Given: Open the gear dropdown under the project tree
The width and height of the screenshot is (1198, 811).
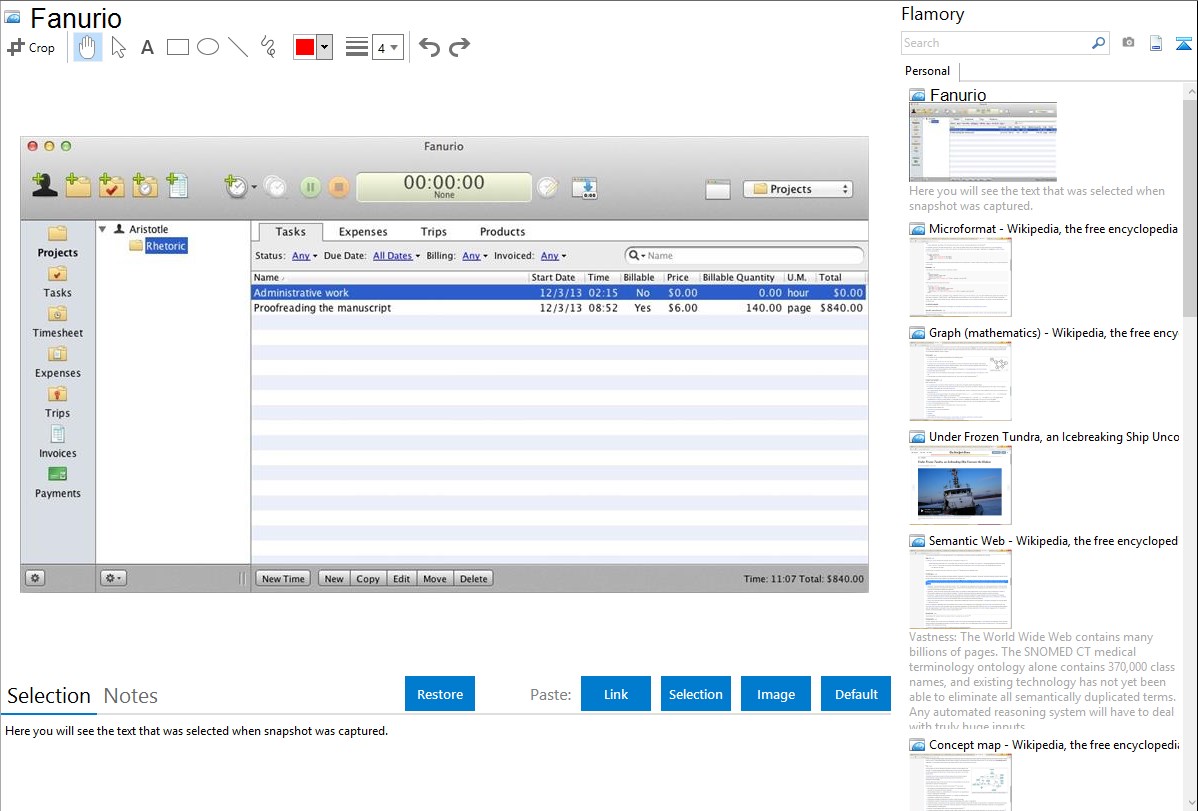Looking at the screenshot, I should point(113,578).
